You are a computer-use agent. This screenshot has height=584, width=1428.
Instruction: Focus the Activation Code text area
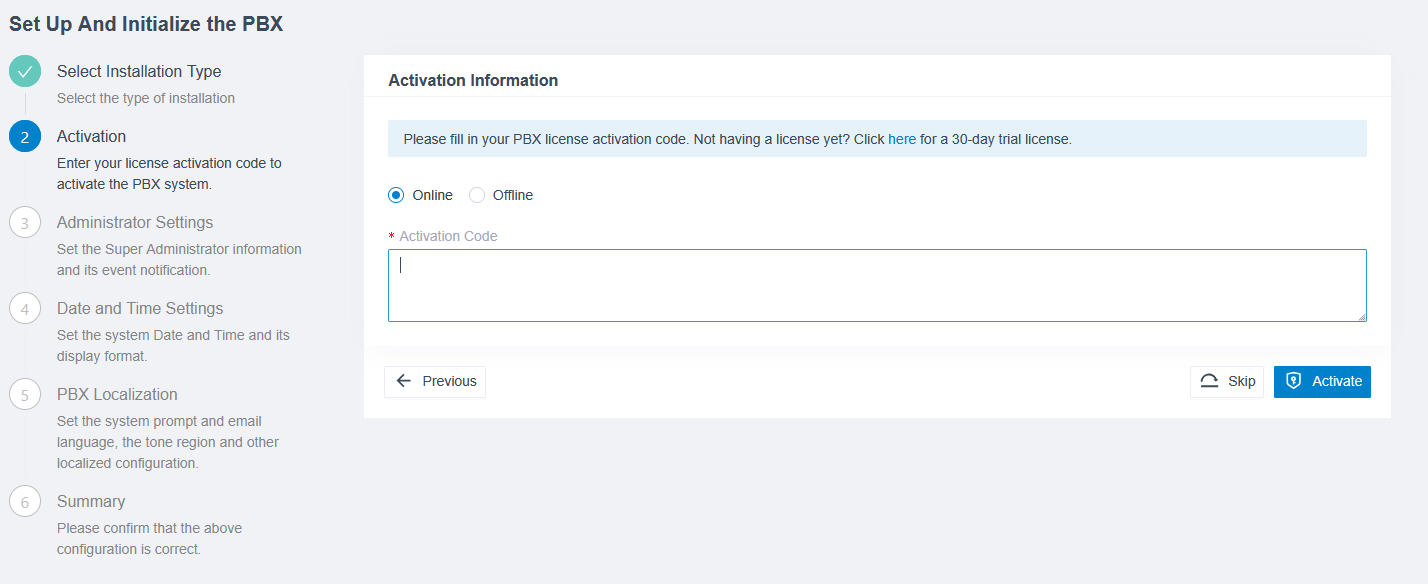coord(877,285)
